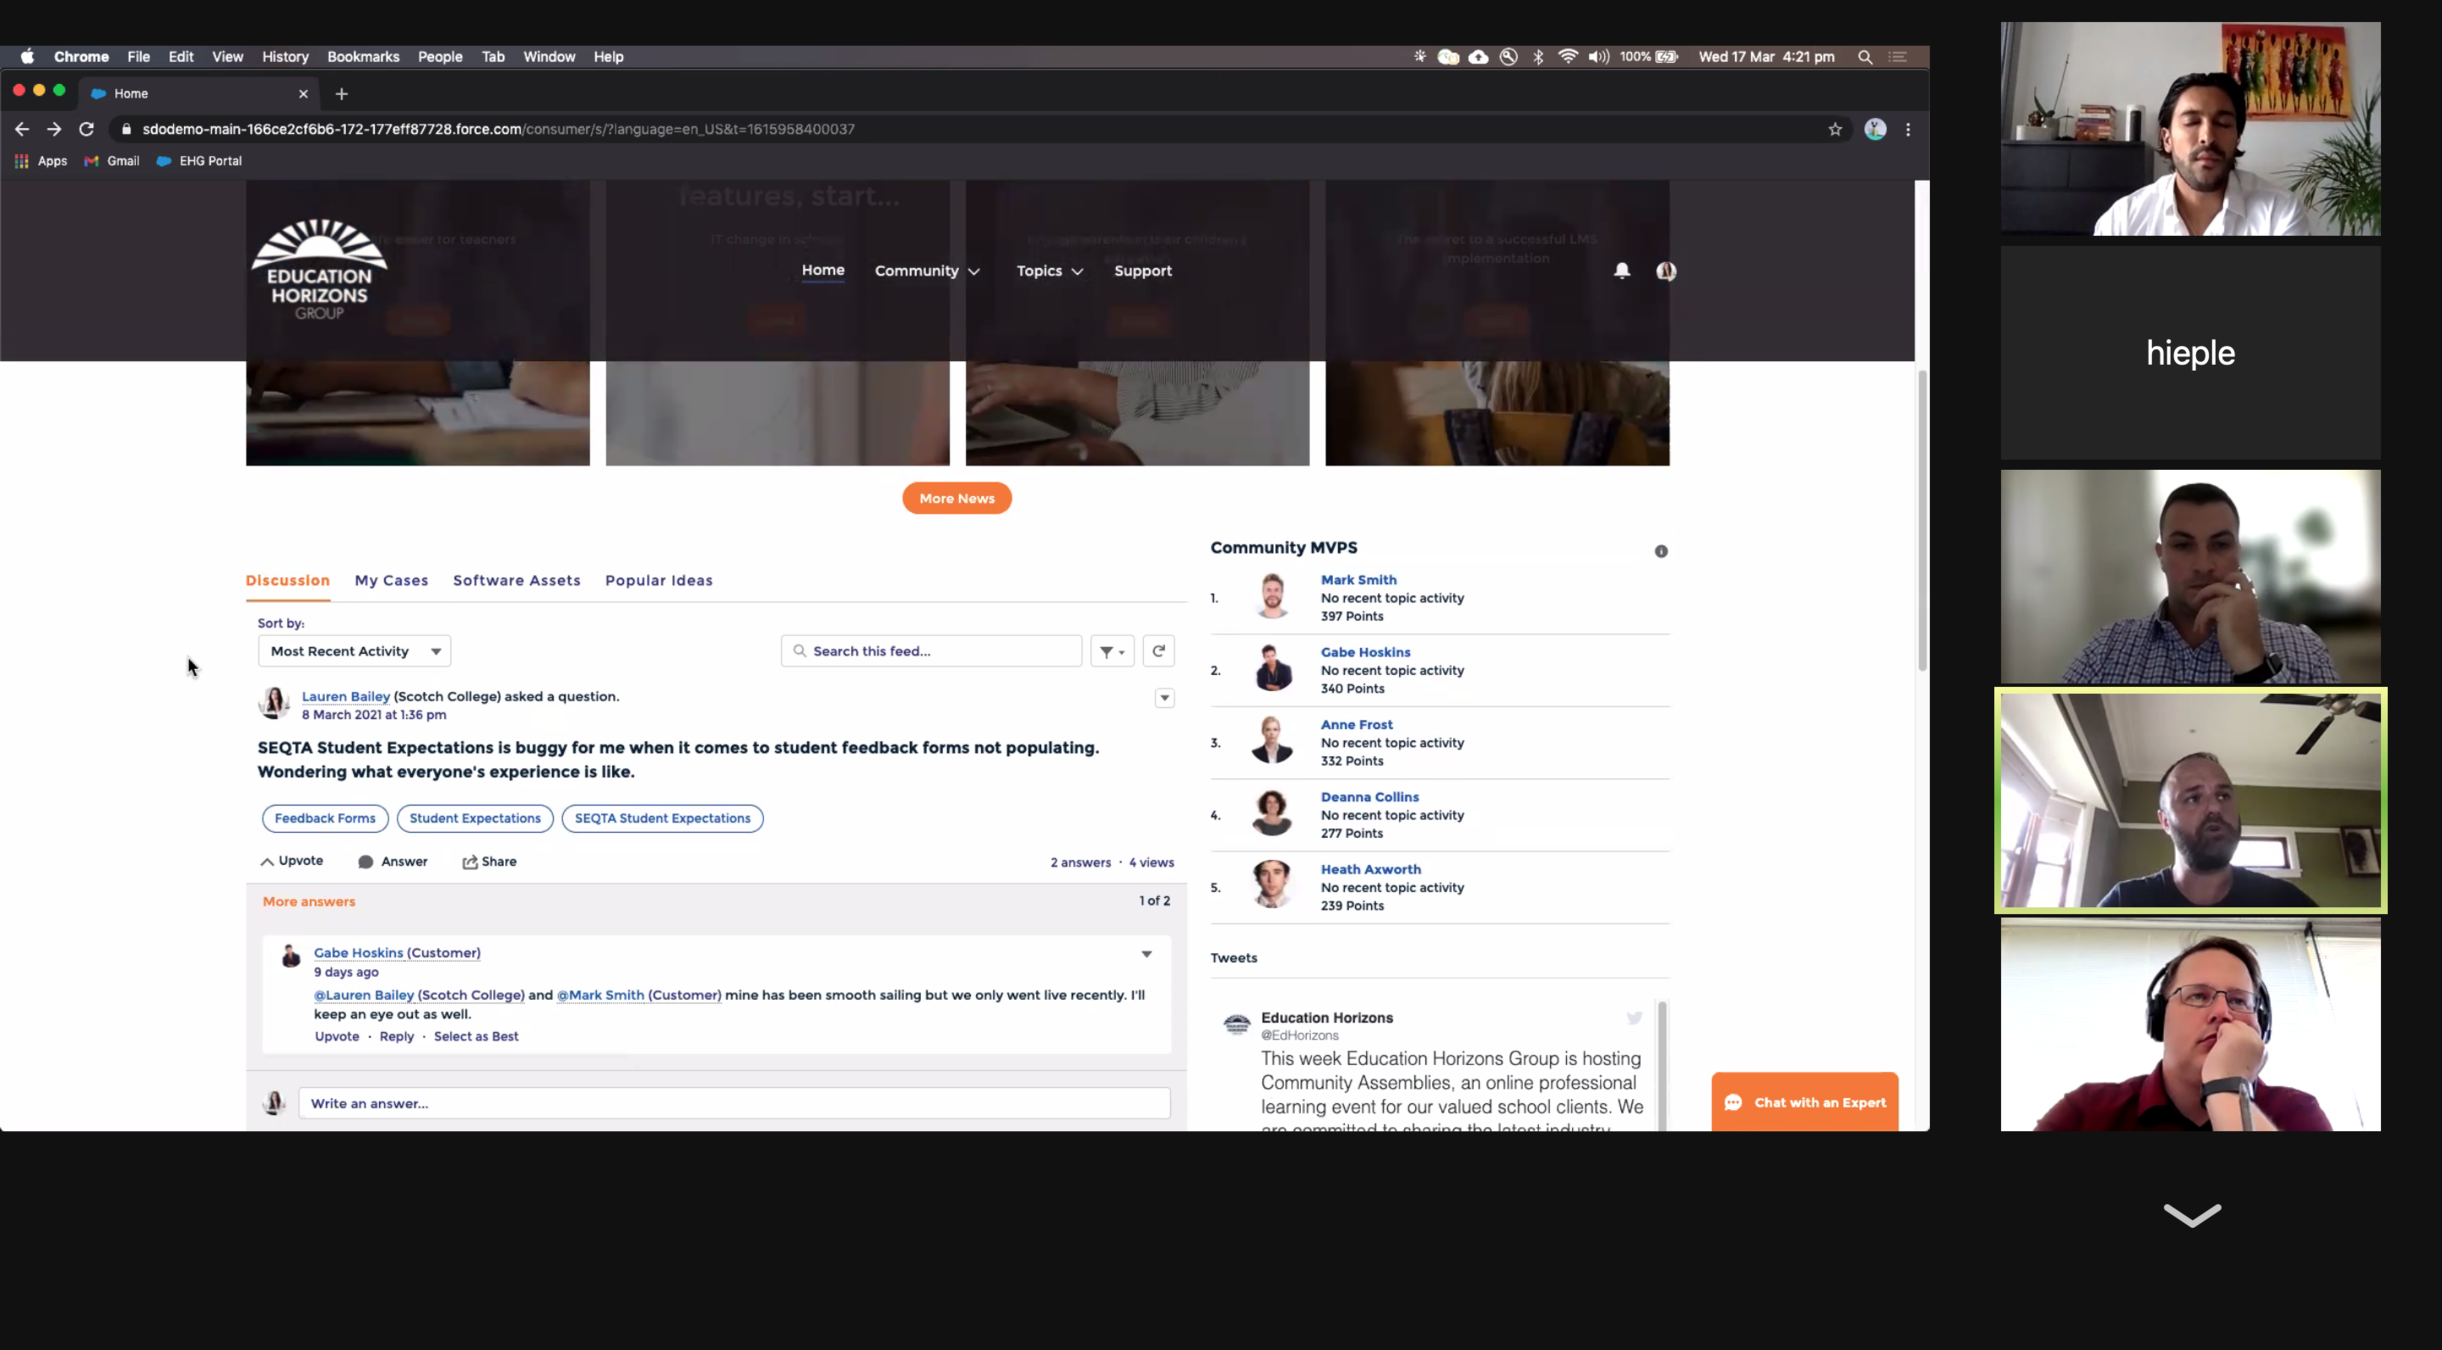Viewport: 2442px width, 1350px height.
Task: Bookmark page with the star icon
Action: click(1835, 129)
